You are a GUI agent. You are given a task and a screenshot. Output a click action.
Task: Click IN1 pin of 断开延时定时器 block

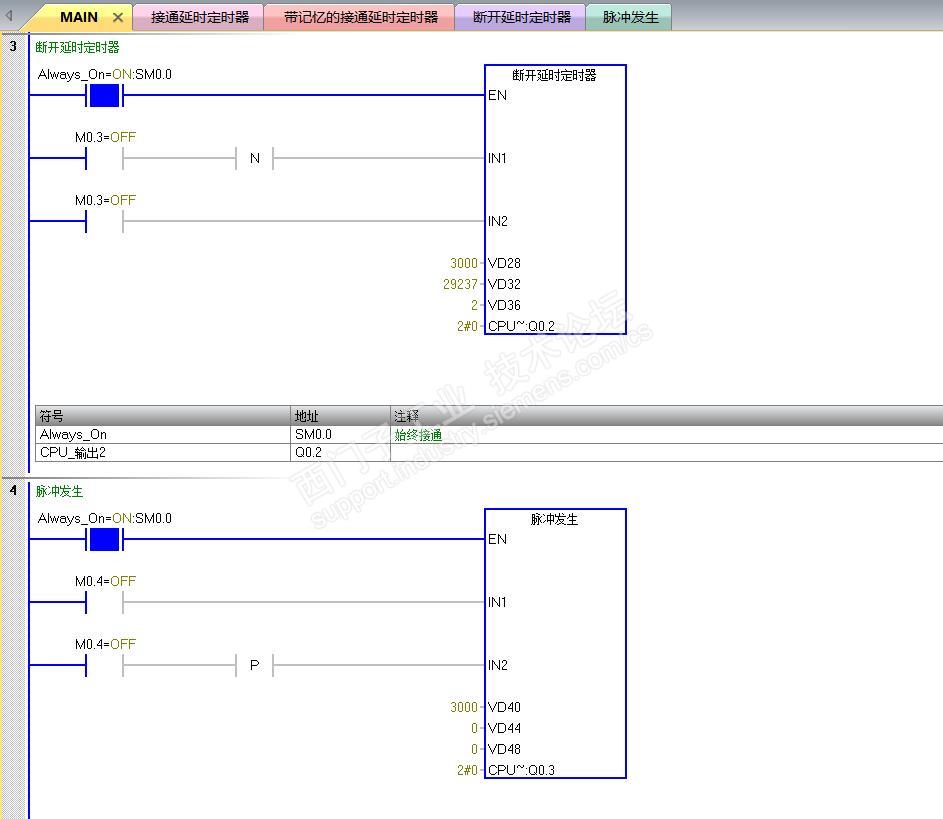pos(497,158)
